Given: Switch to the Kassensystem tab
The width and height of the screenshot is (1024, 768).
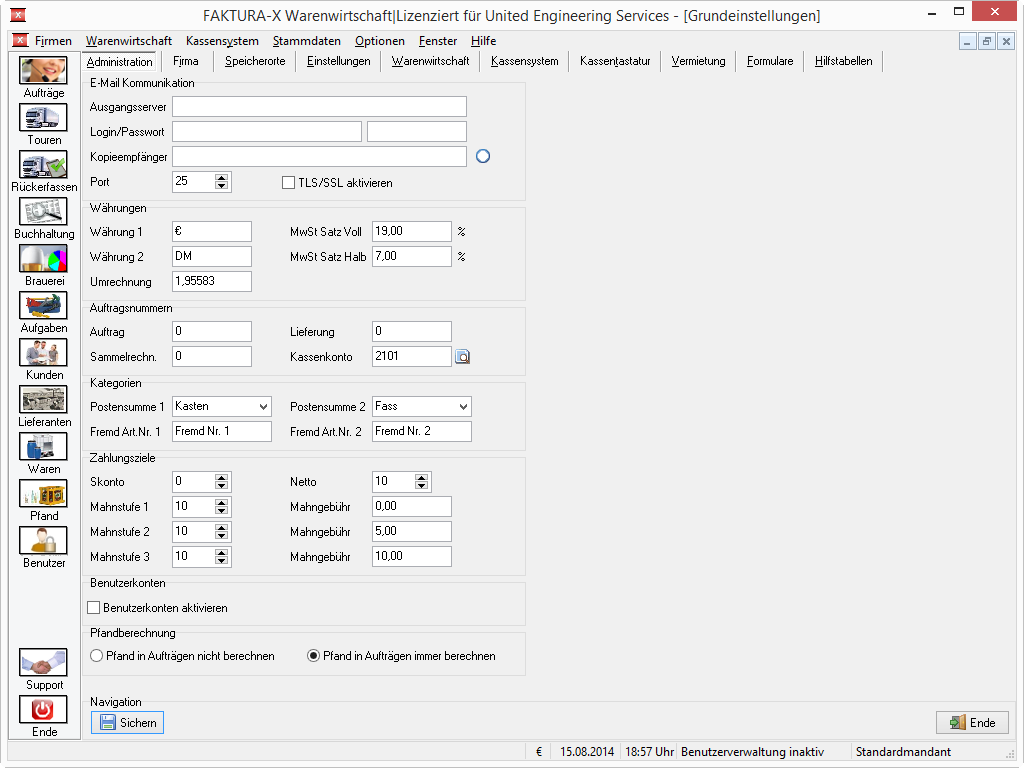Looking at the screenshot, I should [524, 61].
